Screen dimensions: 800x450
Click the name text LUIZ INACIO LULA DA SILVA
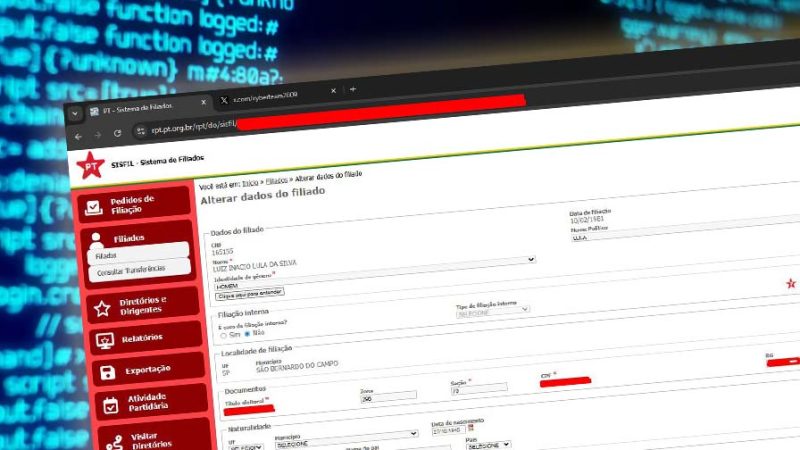(255, 265)
